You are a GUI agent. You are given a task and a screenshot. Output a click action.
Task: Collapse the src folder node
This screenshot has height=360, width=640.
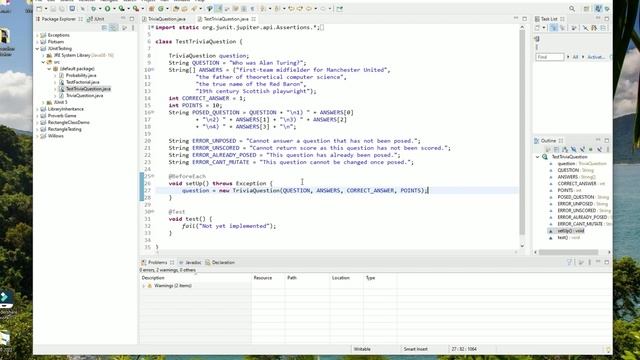point(43,62)
